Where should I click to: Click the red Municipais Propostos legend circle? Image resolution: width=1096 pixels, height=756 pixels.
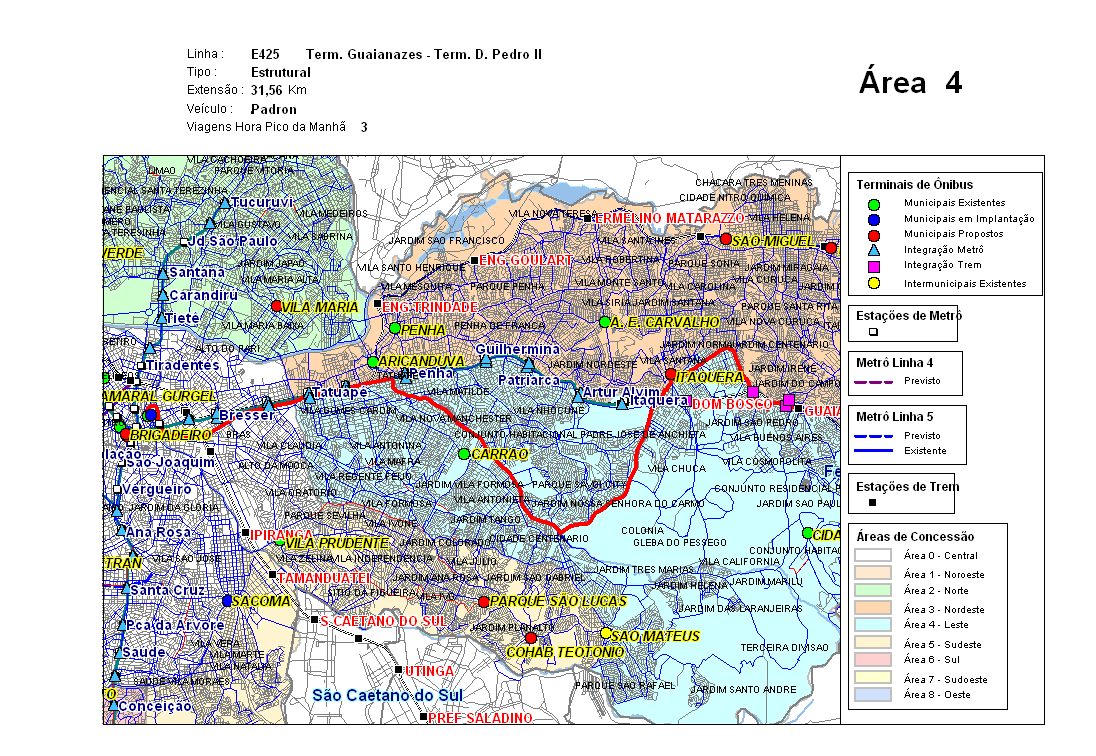pyautogui.click(x=874, y=235)
